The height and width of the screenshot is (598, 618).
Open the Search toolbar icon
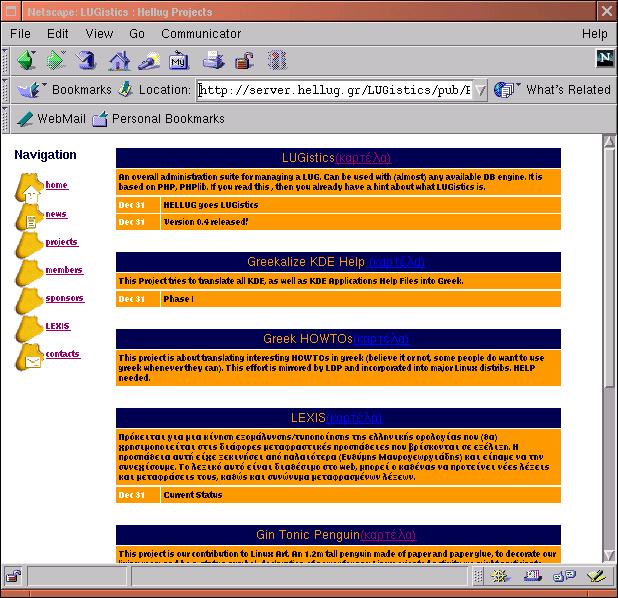click(149, 60)
